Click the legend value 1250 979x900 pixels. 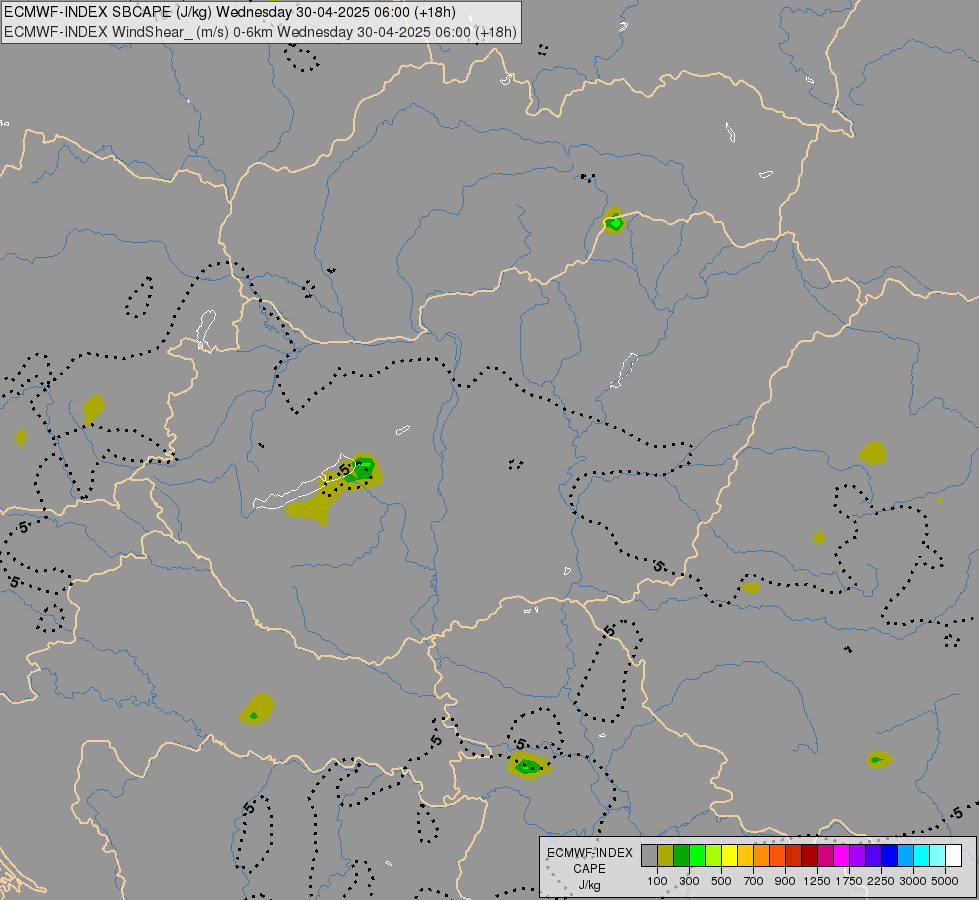click(x=817, y=881)
